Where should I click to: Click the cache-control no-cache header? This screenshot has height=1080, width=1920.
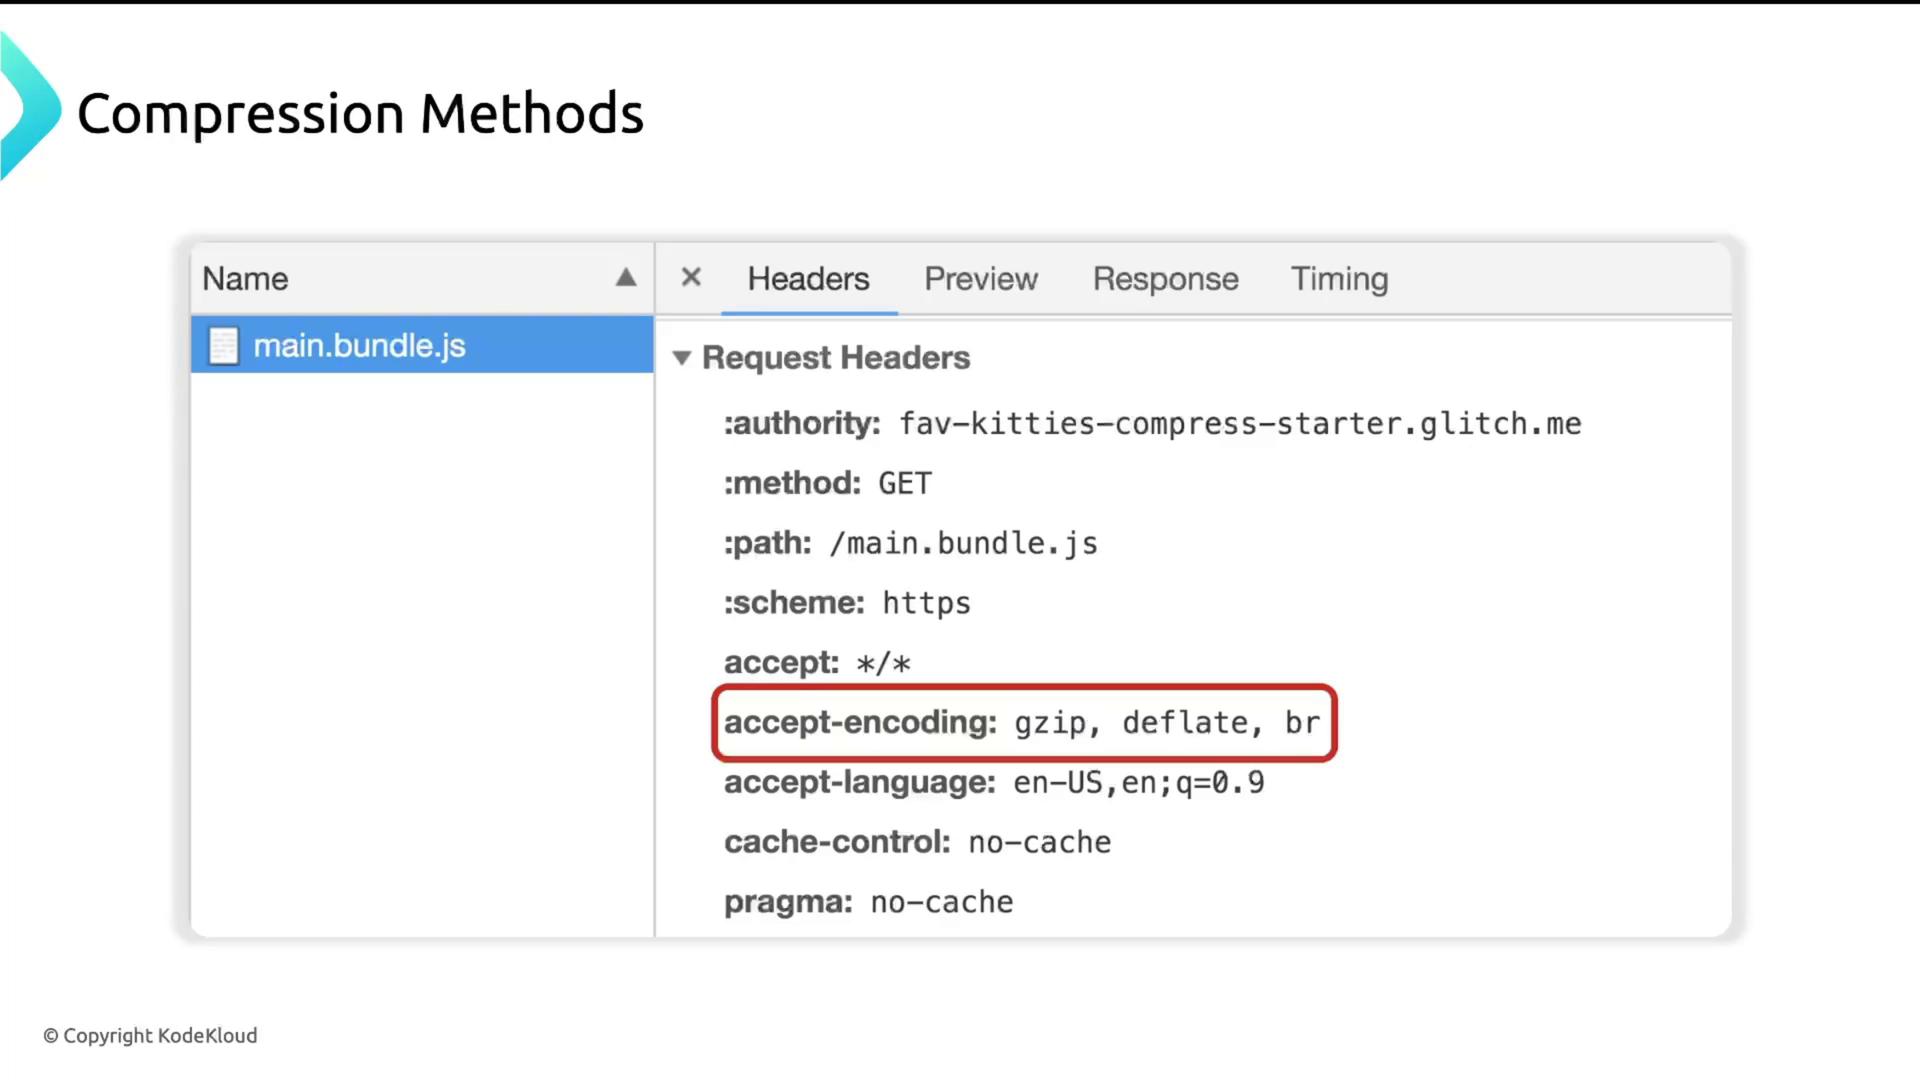917,842
